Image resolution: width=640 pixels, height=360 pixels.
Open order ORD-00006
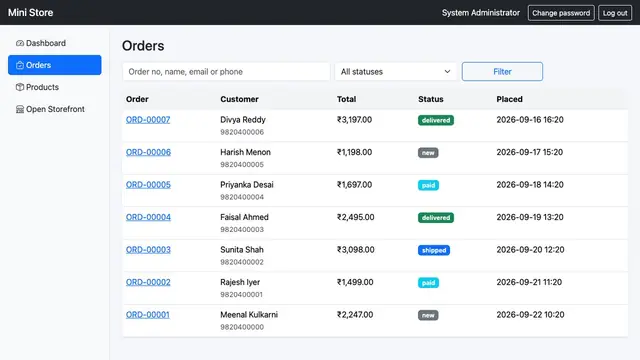(x=148, y=152)
